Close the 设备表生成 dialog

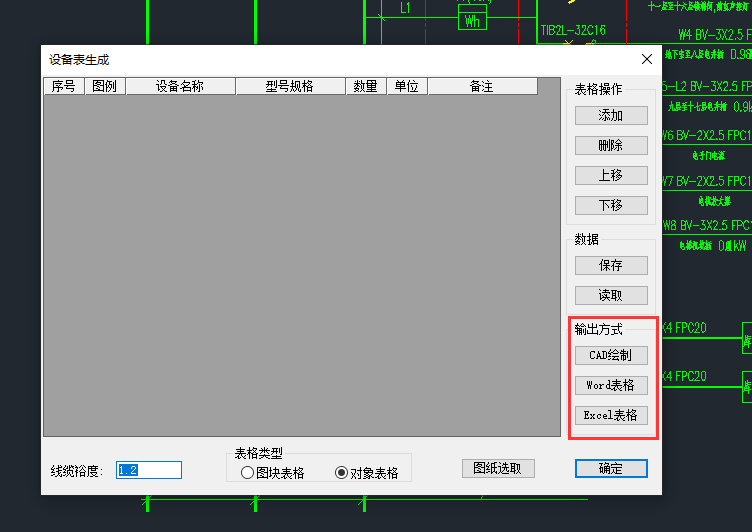coord(646,60)
